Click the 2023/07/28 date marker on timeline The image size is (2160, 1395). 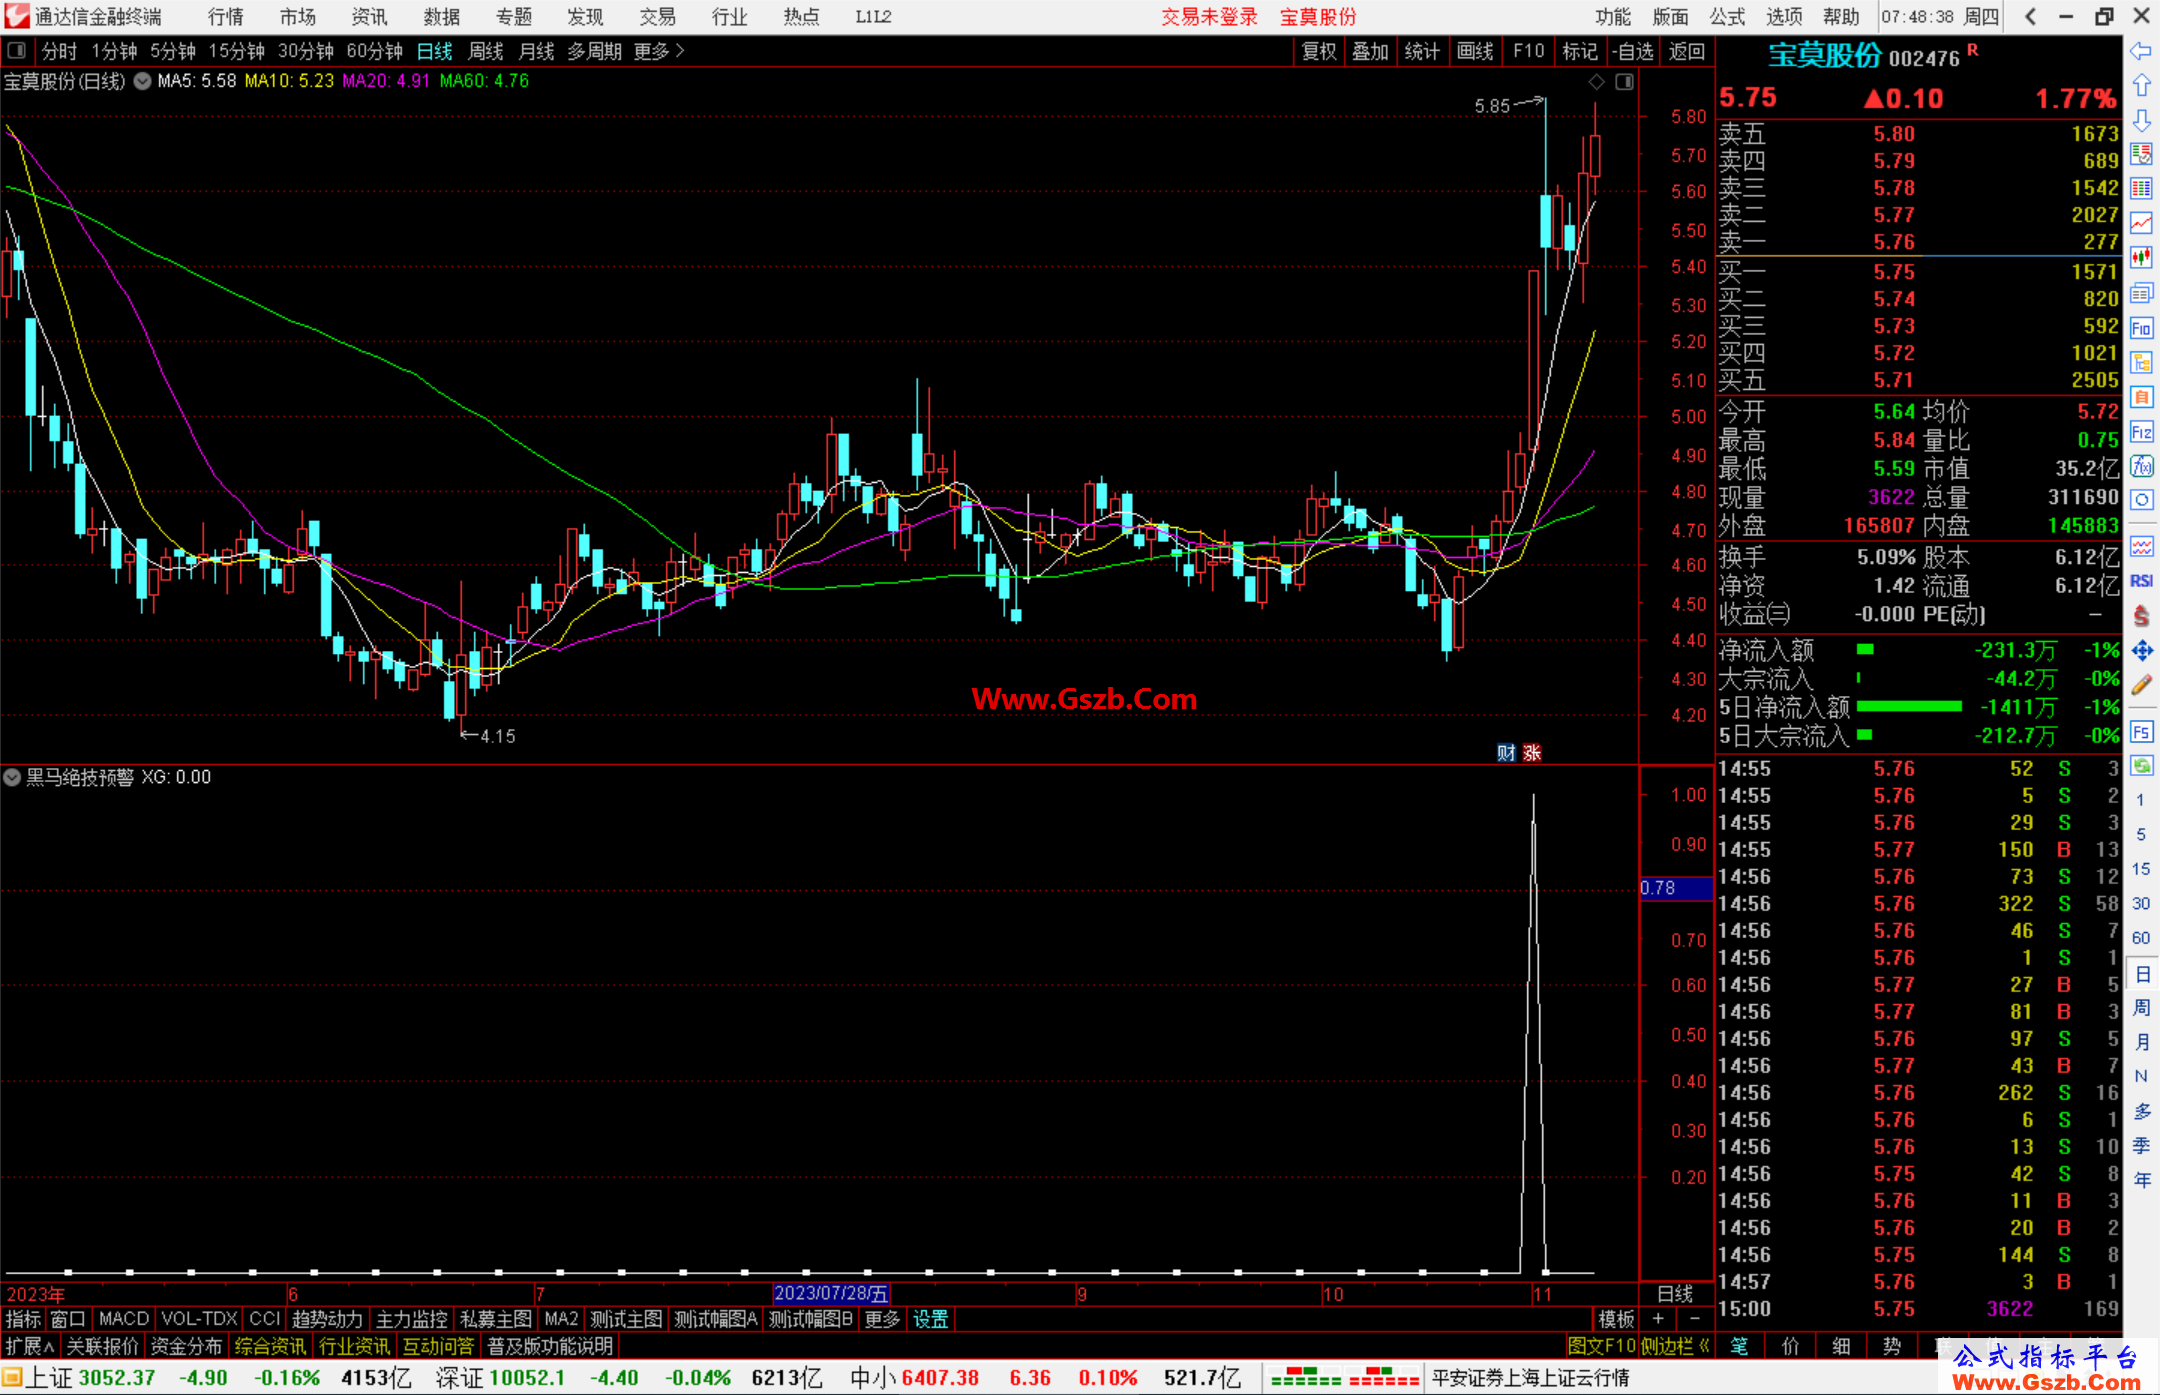831,1294
